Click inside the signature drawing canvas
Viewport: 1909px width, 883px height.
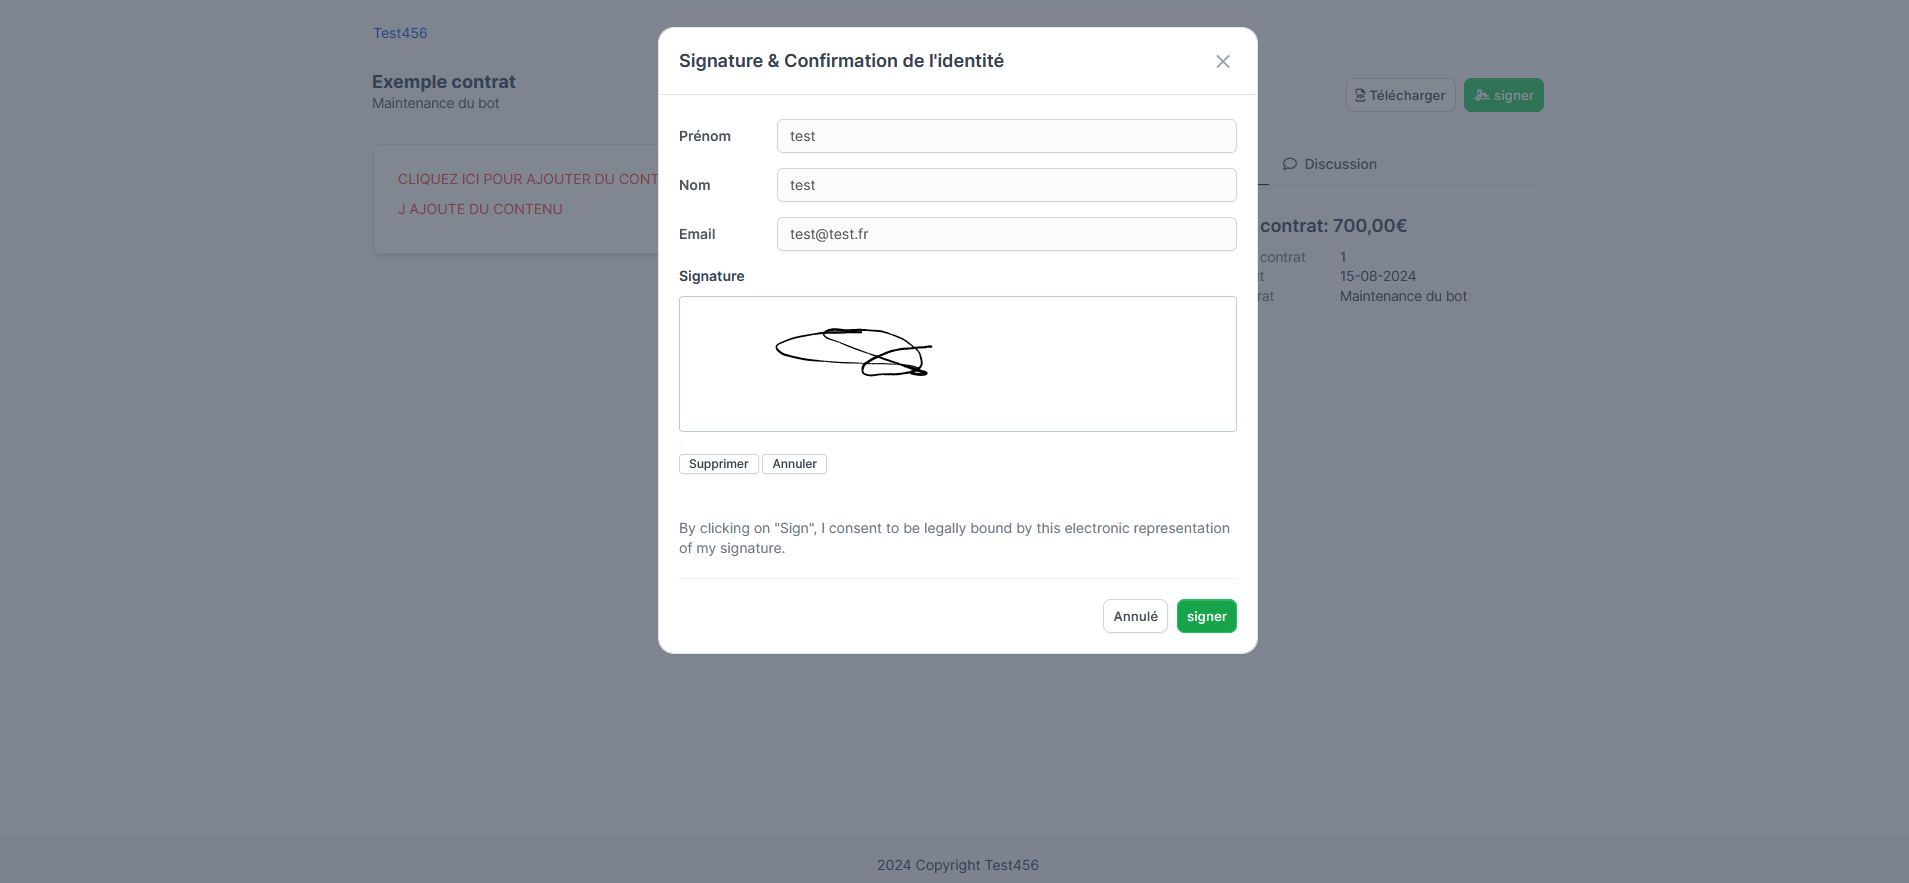pos(957,364)
